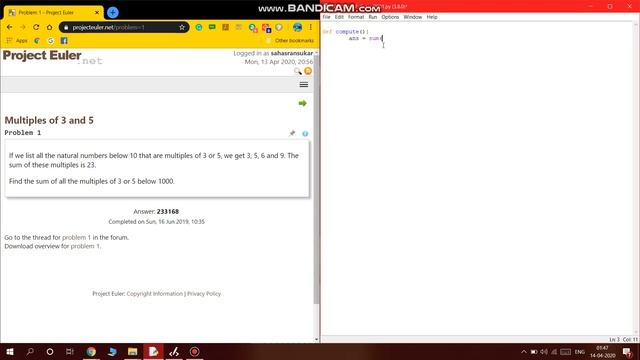The image size is (640, 360).
Task: Select the Problem 1 - Project Euler tab
Action: 53,13
